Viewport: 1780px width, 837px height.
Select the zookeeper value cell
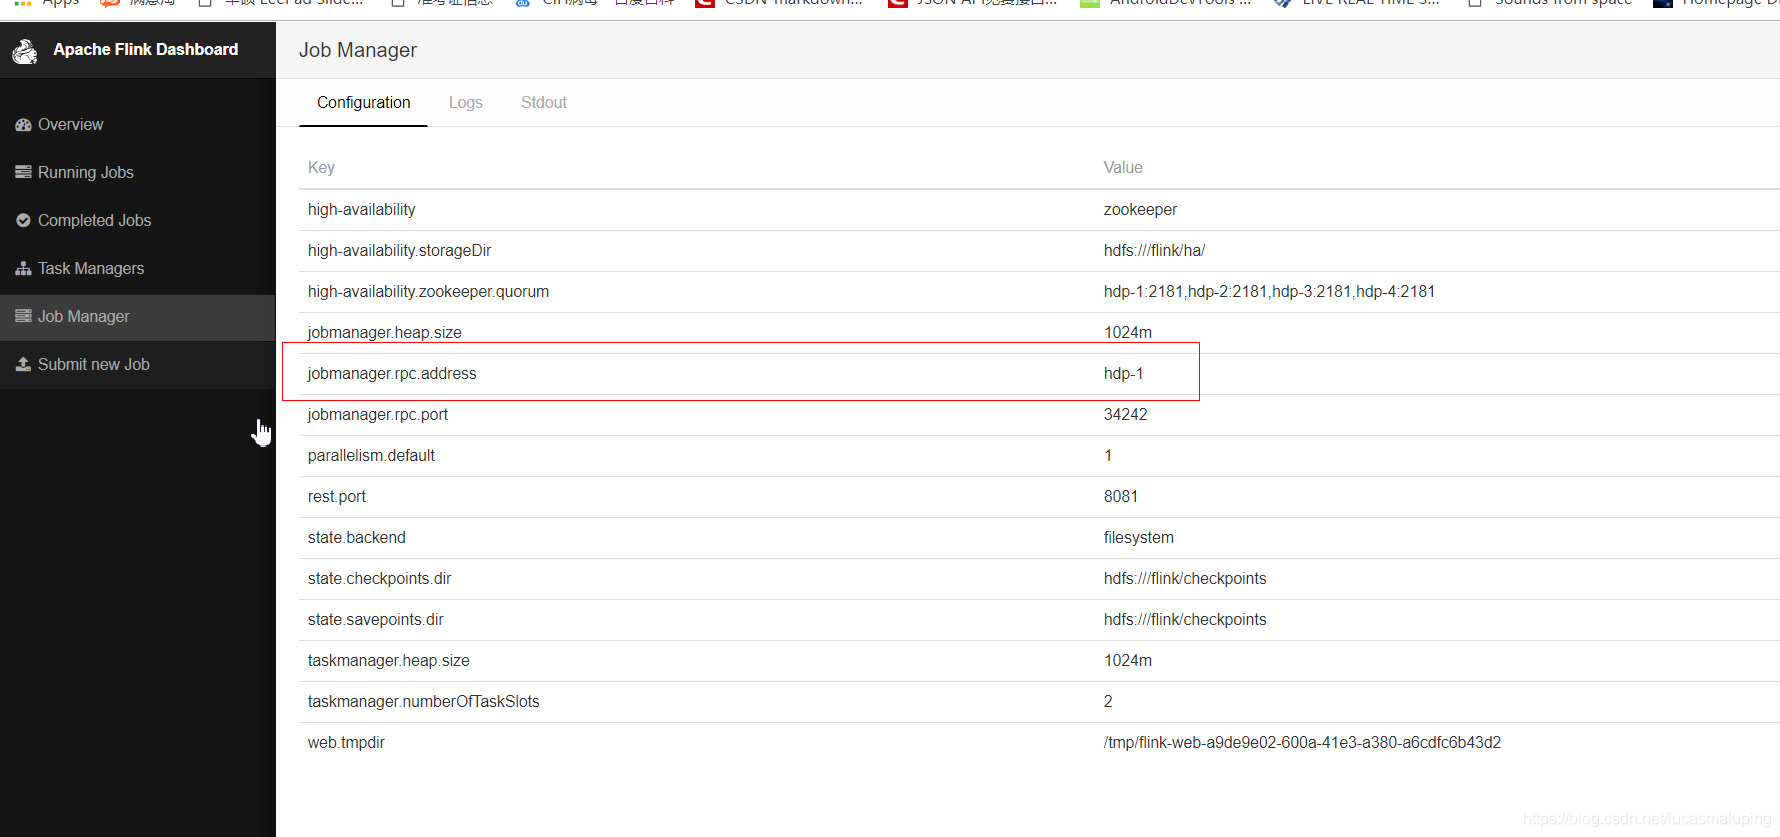[x=1140, y=209]
